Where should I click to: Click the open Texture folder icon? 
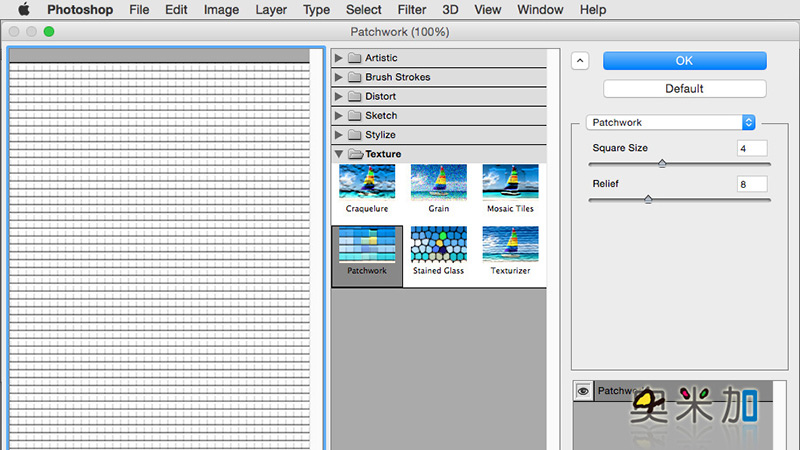coord(356,154)
